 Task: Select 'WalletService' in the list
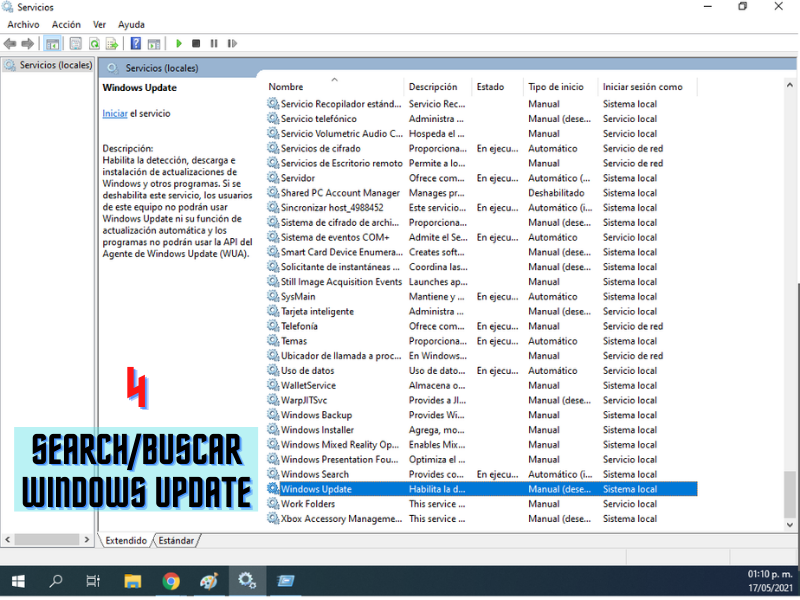pos(308,385)
